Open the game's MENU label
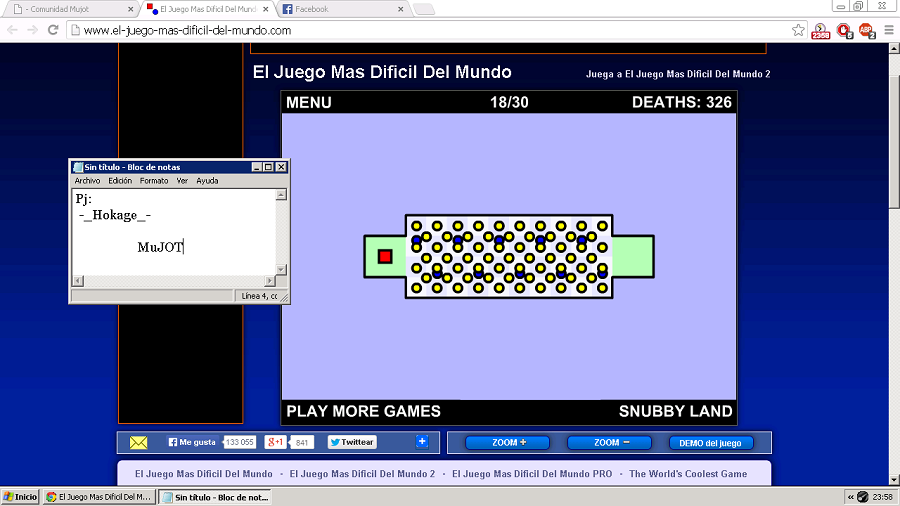Image resolution: width=900 pixels, height=506 pixels. point(308,102)
